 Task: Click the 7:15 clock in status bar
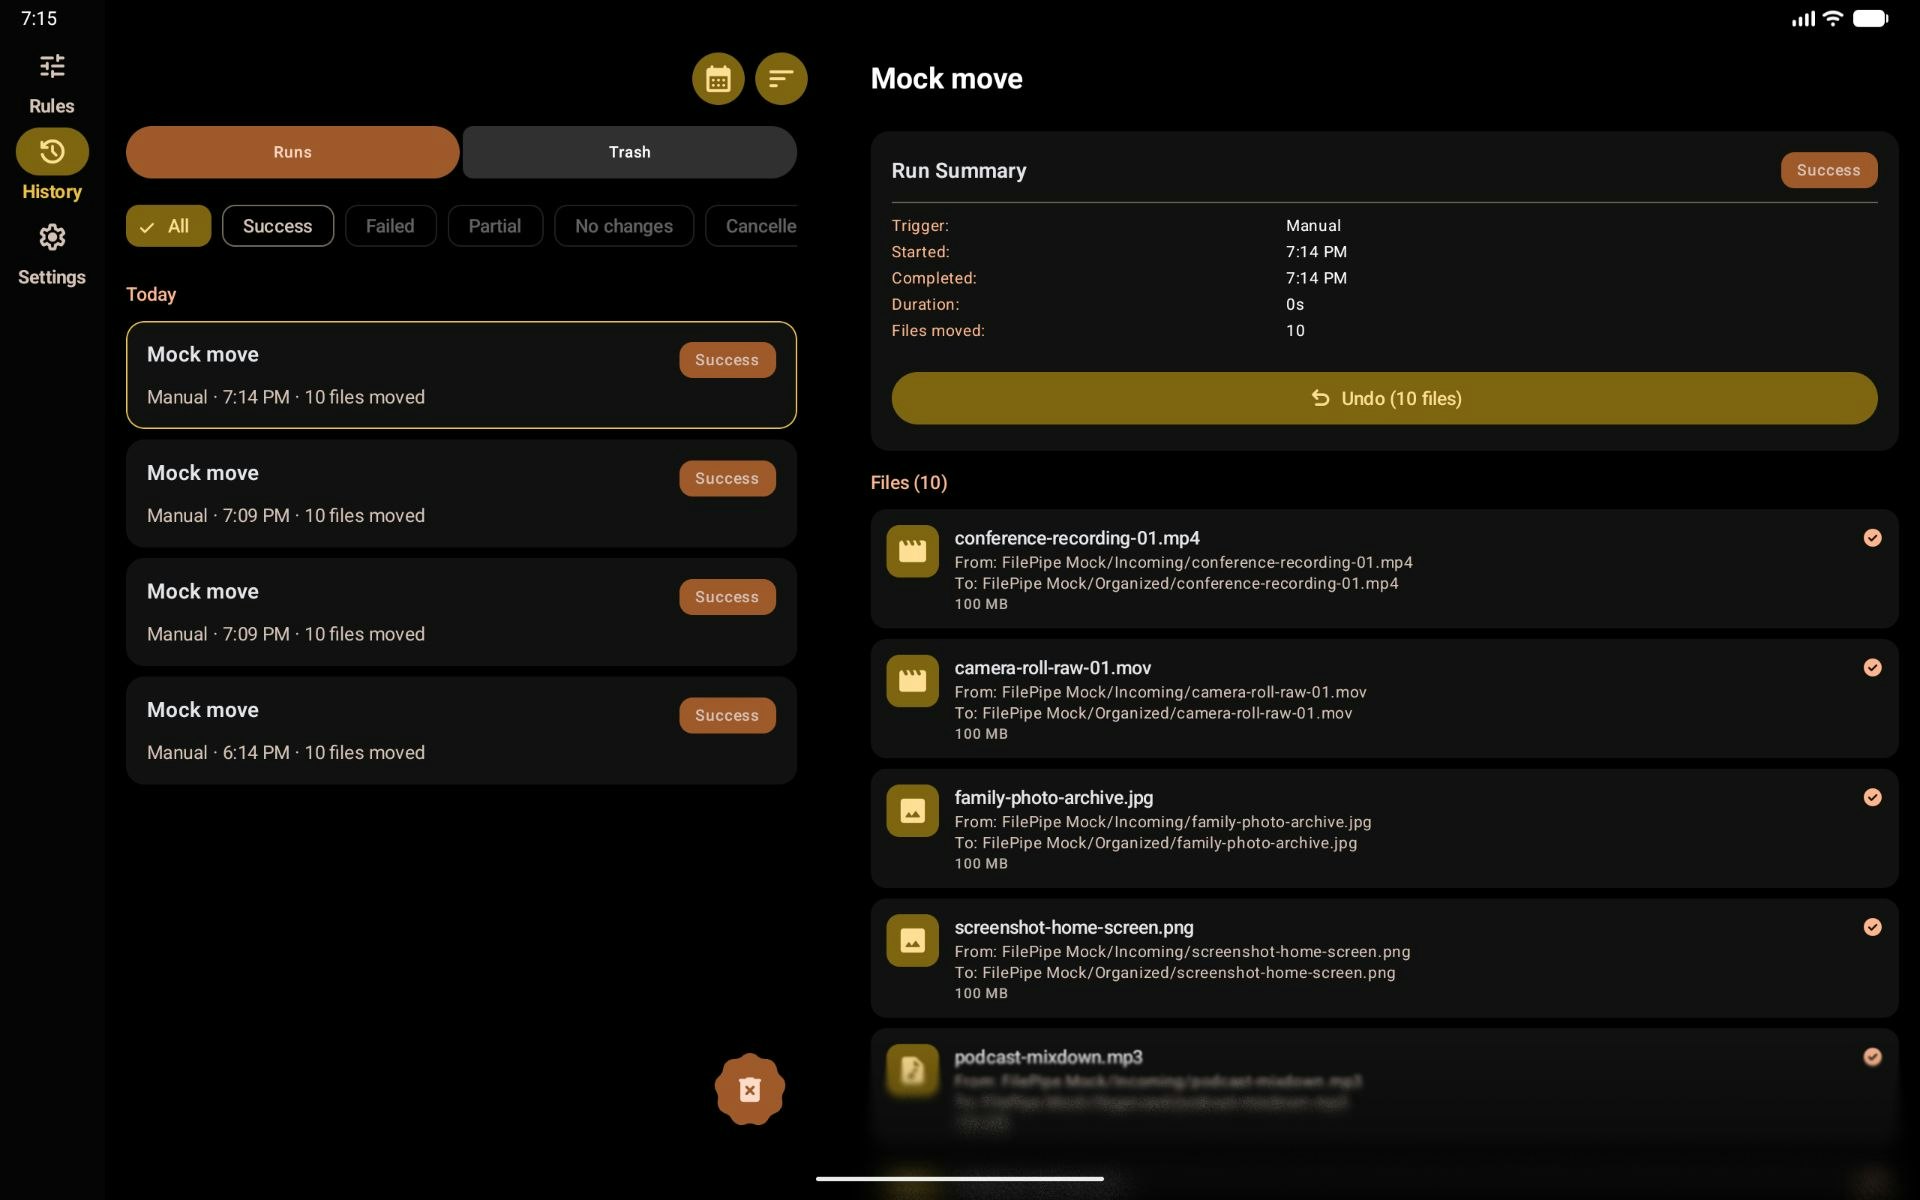click(39, 18)
